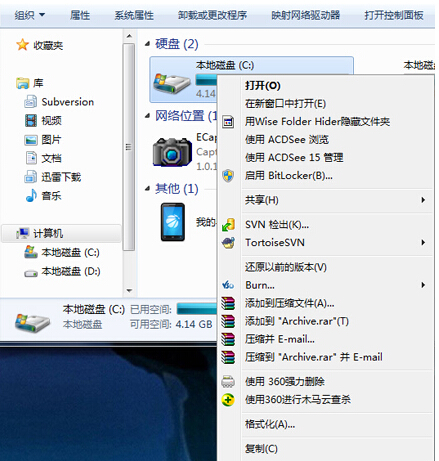Image resolution: width=439 pixels, height=461 pixels.
Task: Click 卸载或更改程序 in the toolbar
Action: pyautogui.click(x=212, y=15)
